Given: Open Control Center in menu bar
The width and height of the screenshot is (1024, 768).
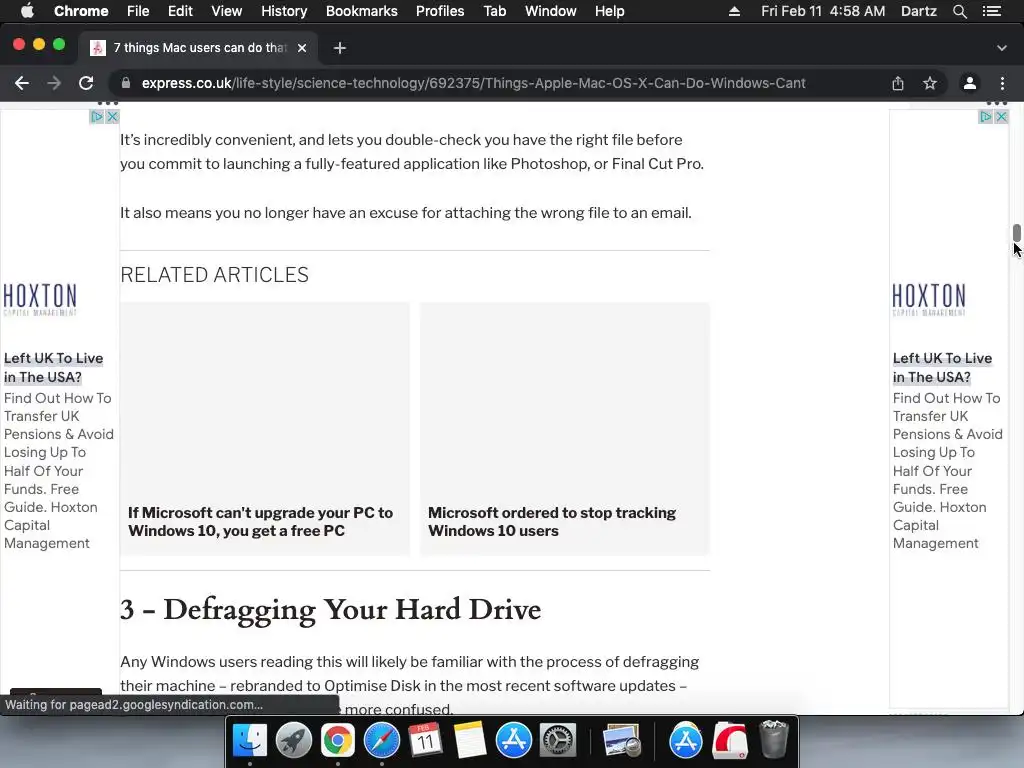Looking at the screenshot, I should point(992,11).
